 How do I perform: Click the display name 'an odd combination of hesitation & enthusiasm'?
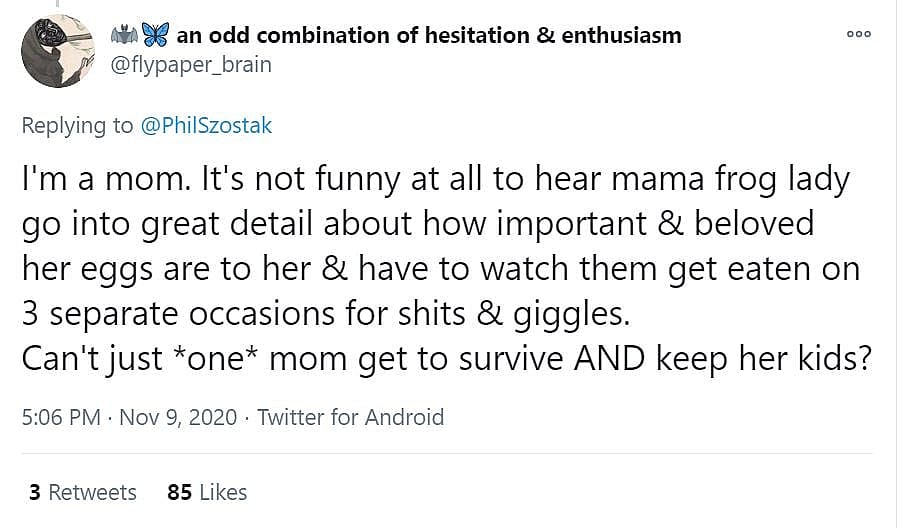click(x=428, y=36)
